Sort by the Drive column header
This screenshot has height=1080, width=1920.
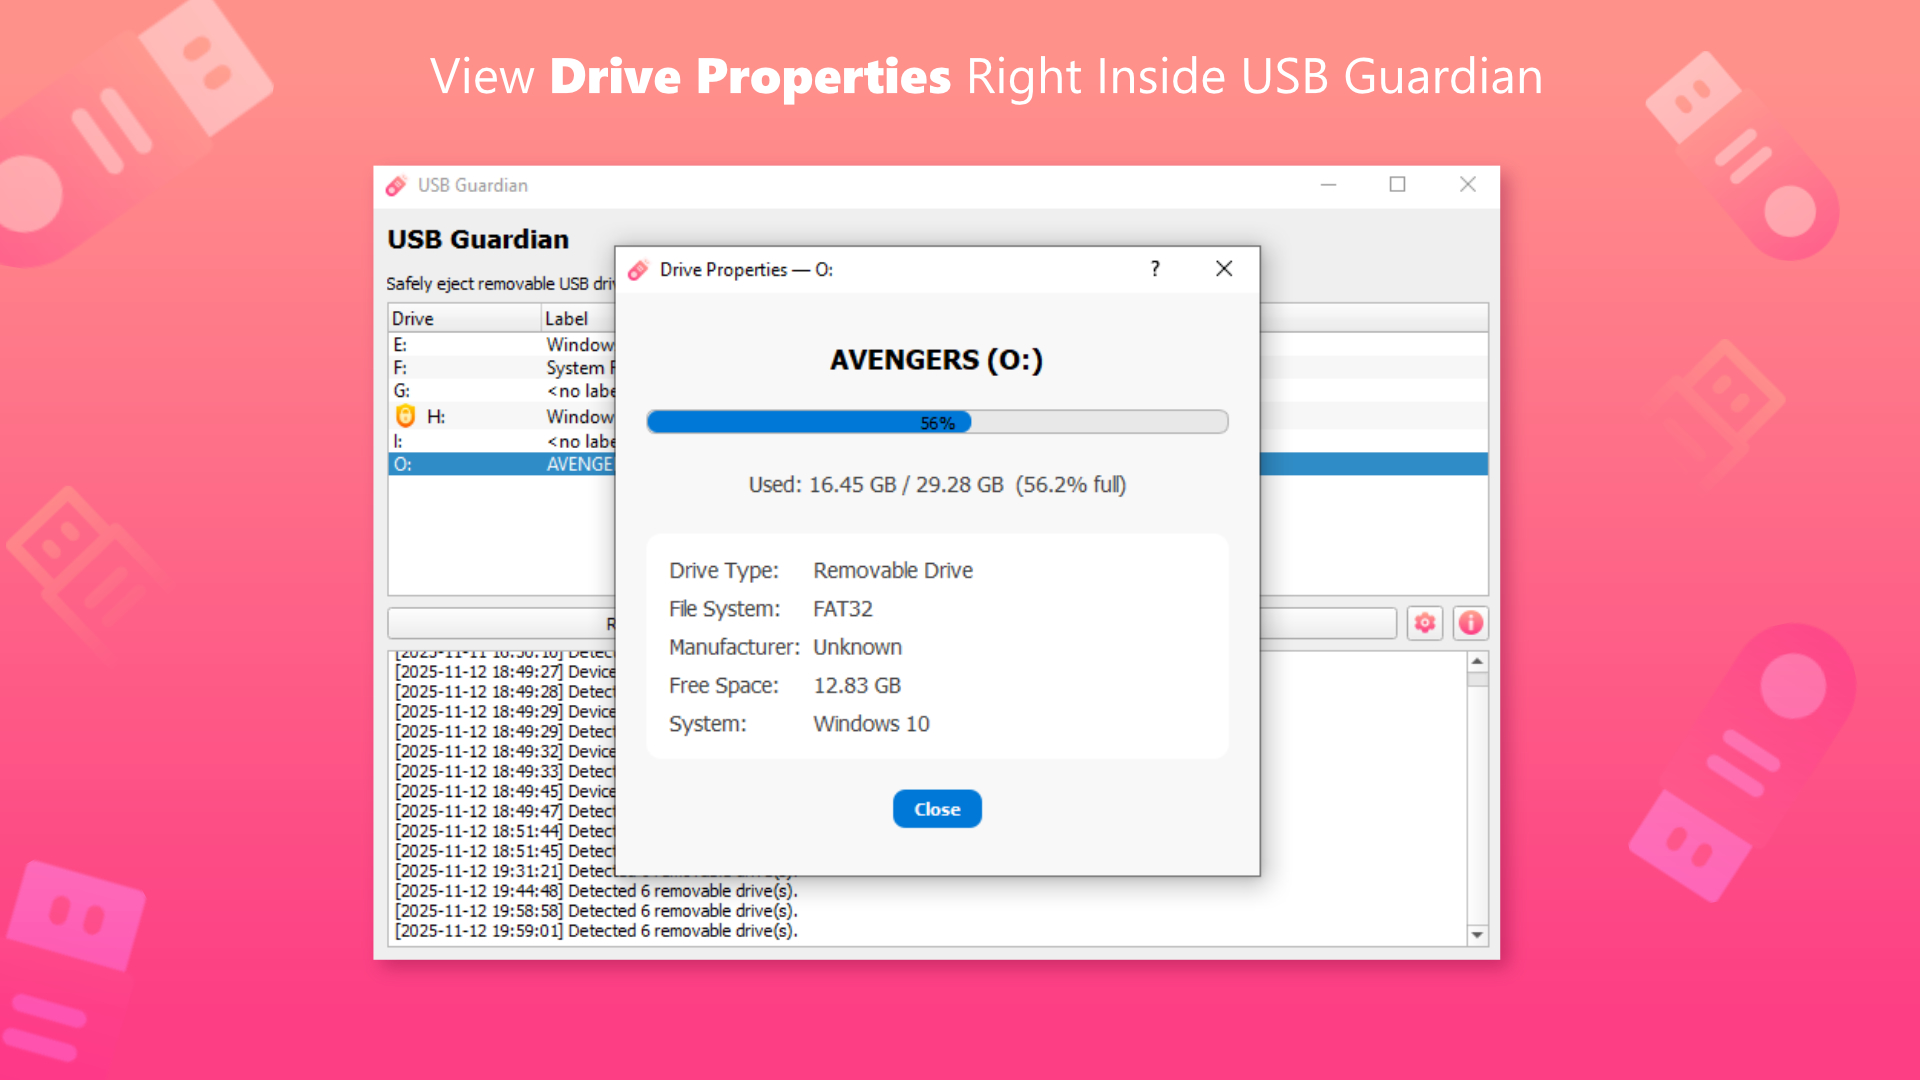click(414, 317)
